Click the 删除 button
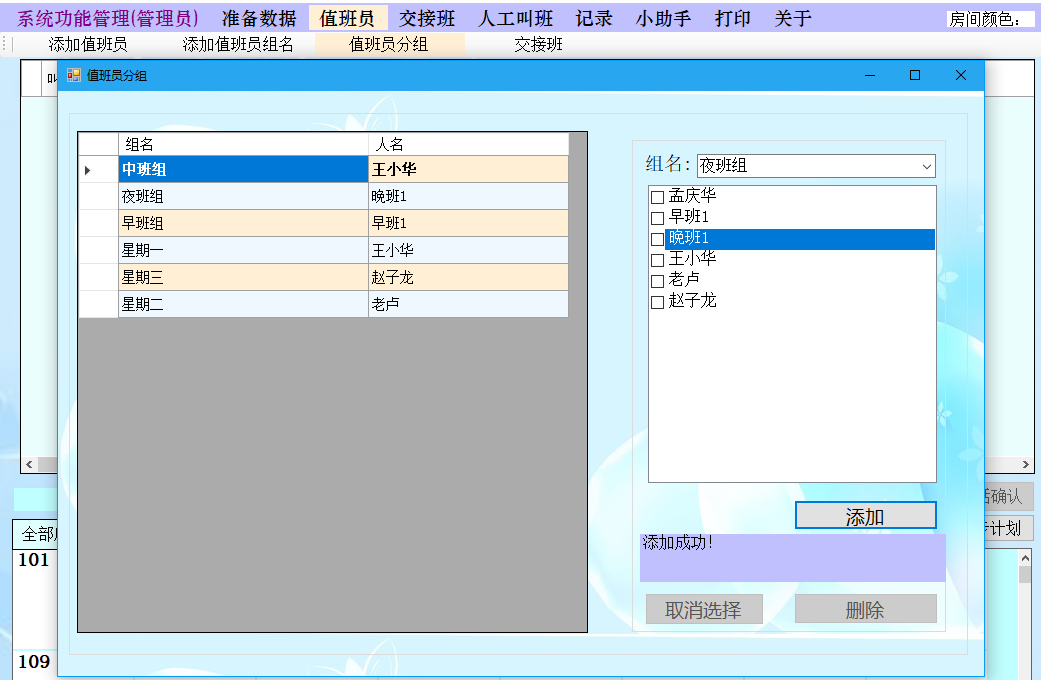This screenshot has height=680, width=1041. click(866, 610)
